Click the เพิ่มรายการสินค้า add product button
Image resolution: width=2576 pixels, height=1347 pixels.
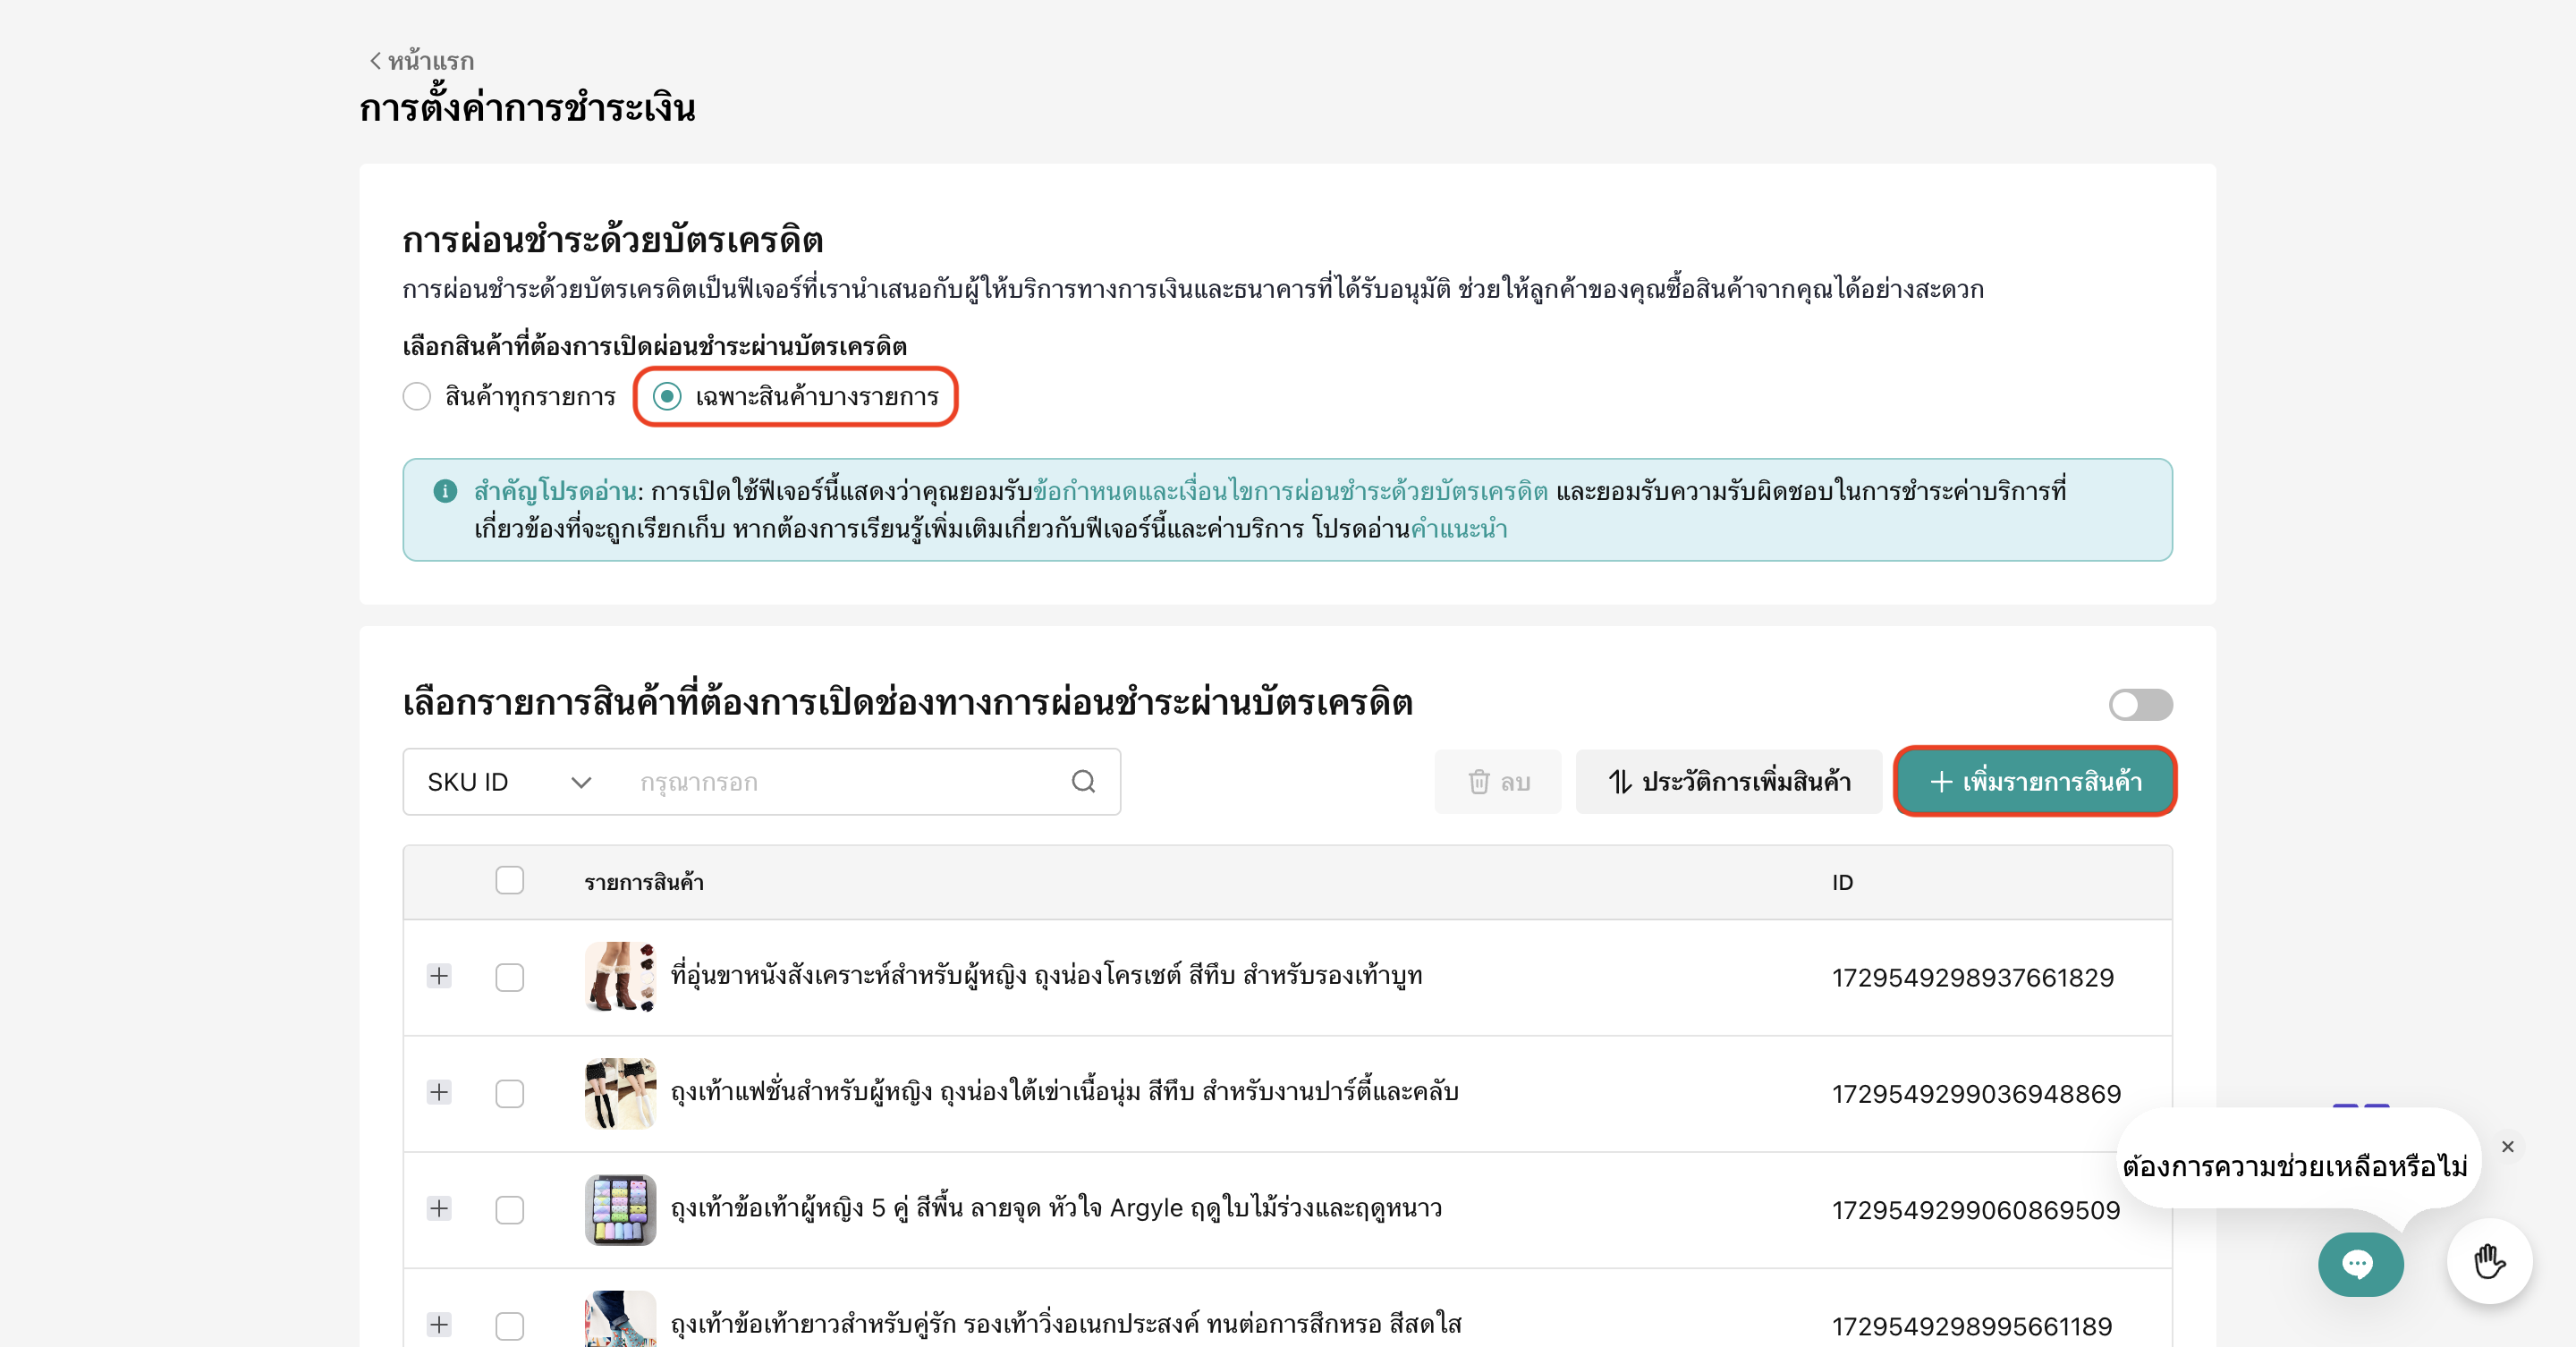pos(2034,782)
